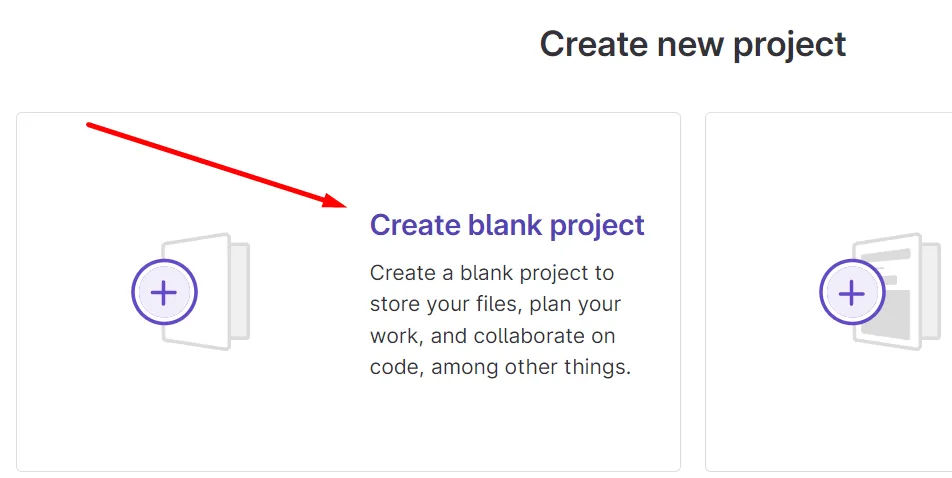Click the blank project description paragraph
This screenshot has height=478, width=952.
pyautogui.click(x=500, y=320)
